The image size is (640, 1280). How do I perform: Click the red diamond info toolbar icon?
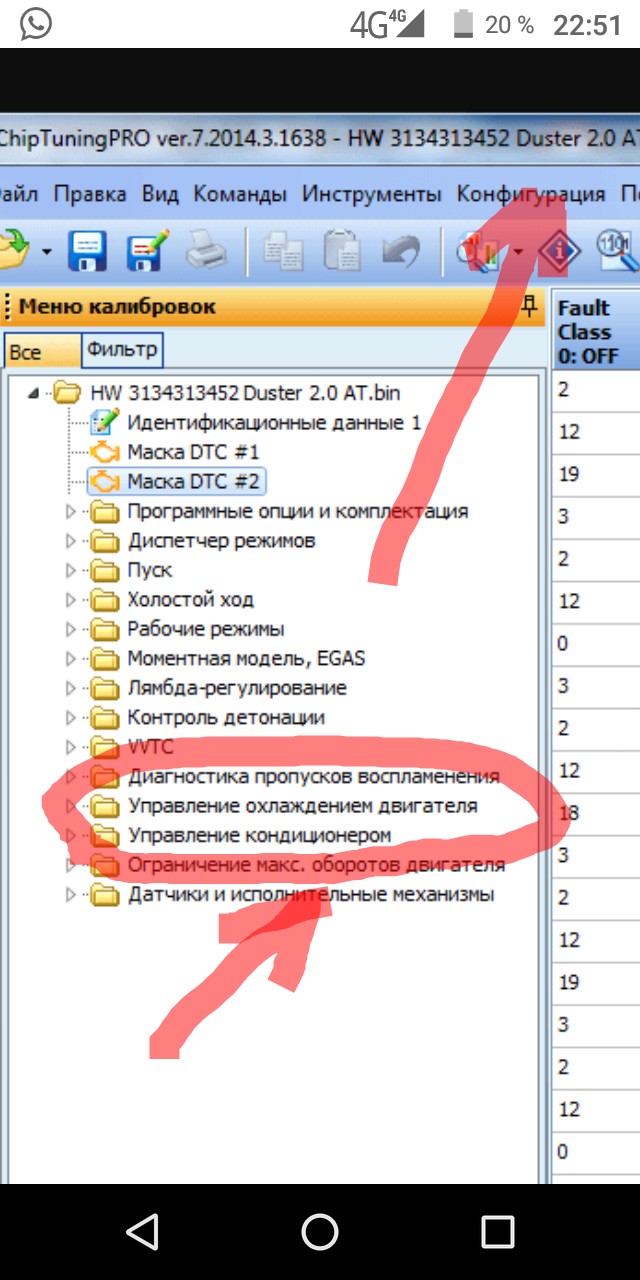(559, 250)
